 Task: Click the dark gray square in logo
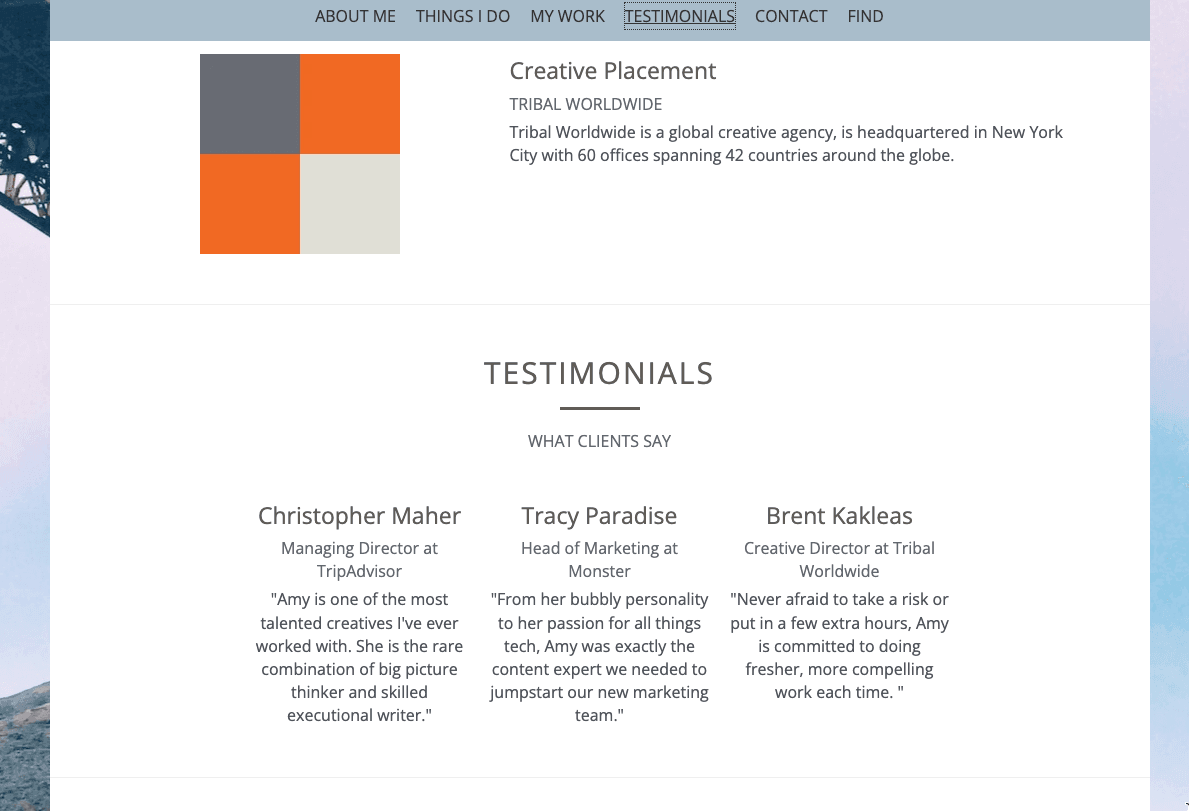(x=250, y=104)
